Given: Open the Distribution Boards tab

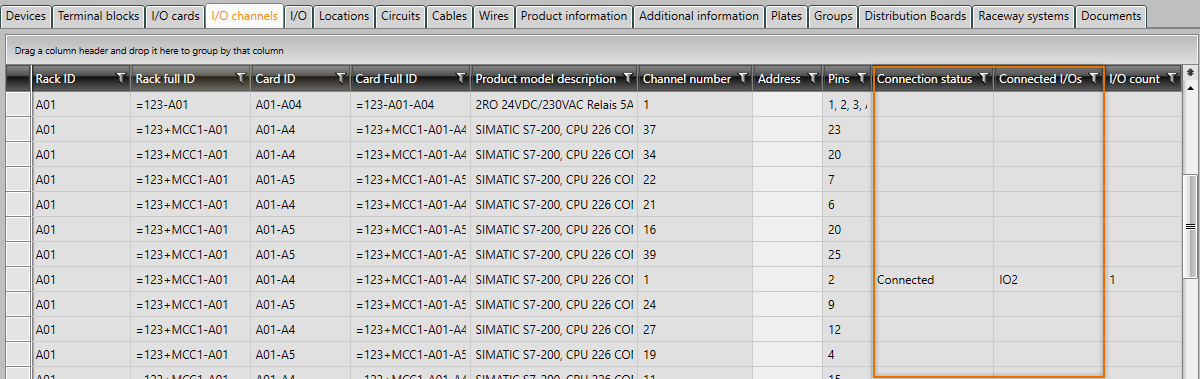Looking at the screenshot, I should (x=915, y=16).
